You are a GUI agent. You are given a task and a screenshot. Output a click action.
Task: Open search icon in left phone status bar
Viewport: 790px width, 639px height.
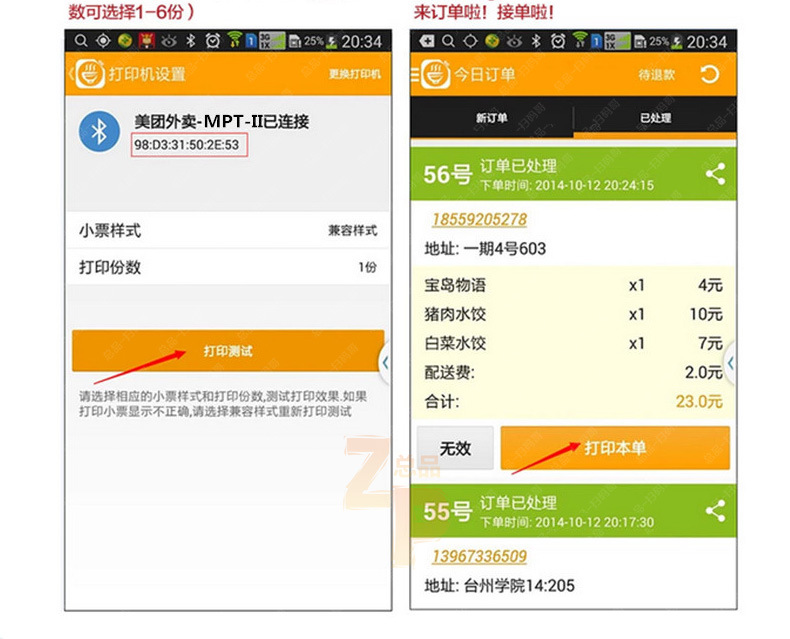pos(81,41)
